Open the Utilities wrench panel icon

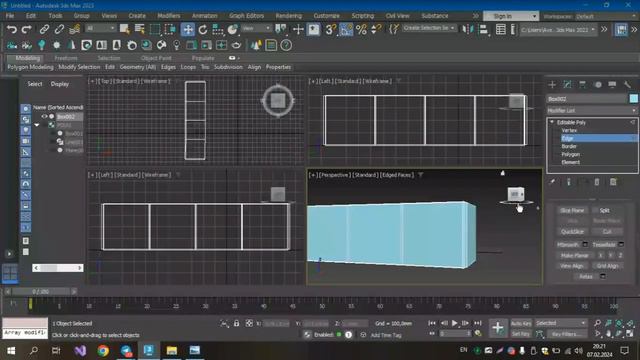click(627, 84)
